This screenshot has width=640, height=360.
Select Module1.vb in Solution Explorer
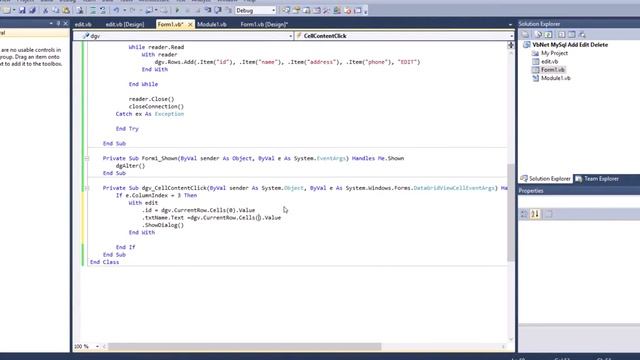tap(556, 78)
